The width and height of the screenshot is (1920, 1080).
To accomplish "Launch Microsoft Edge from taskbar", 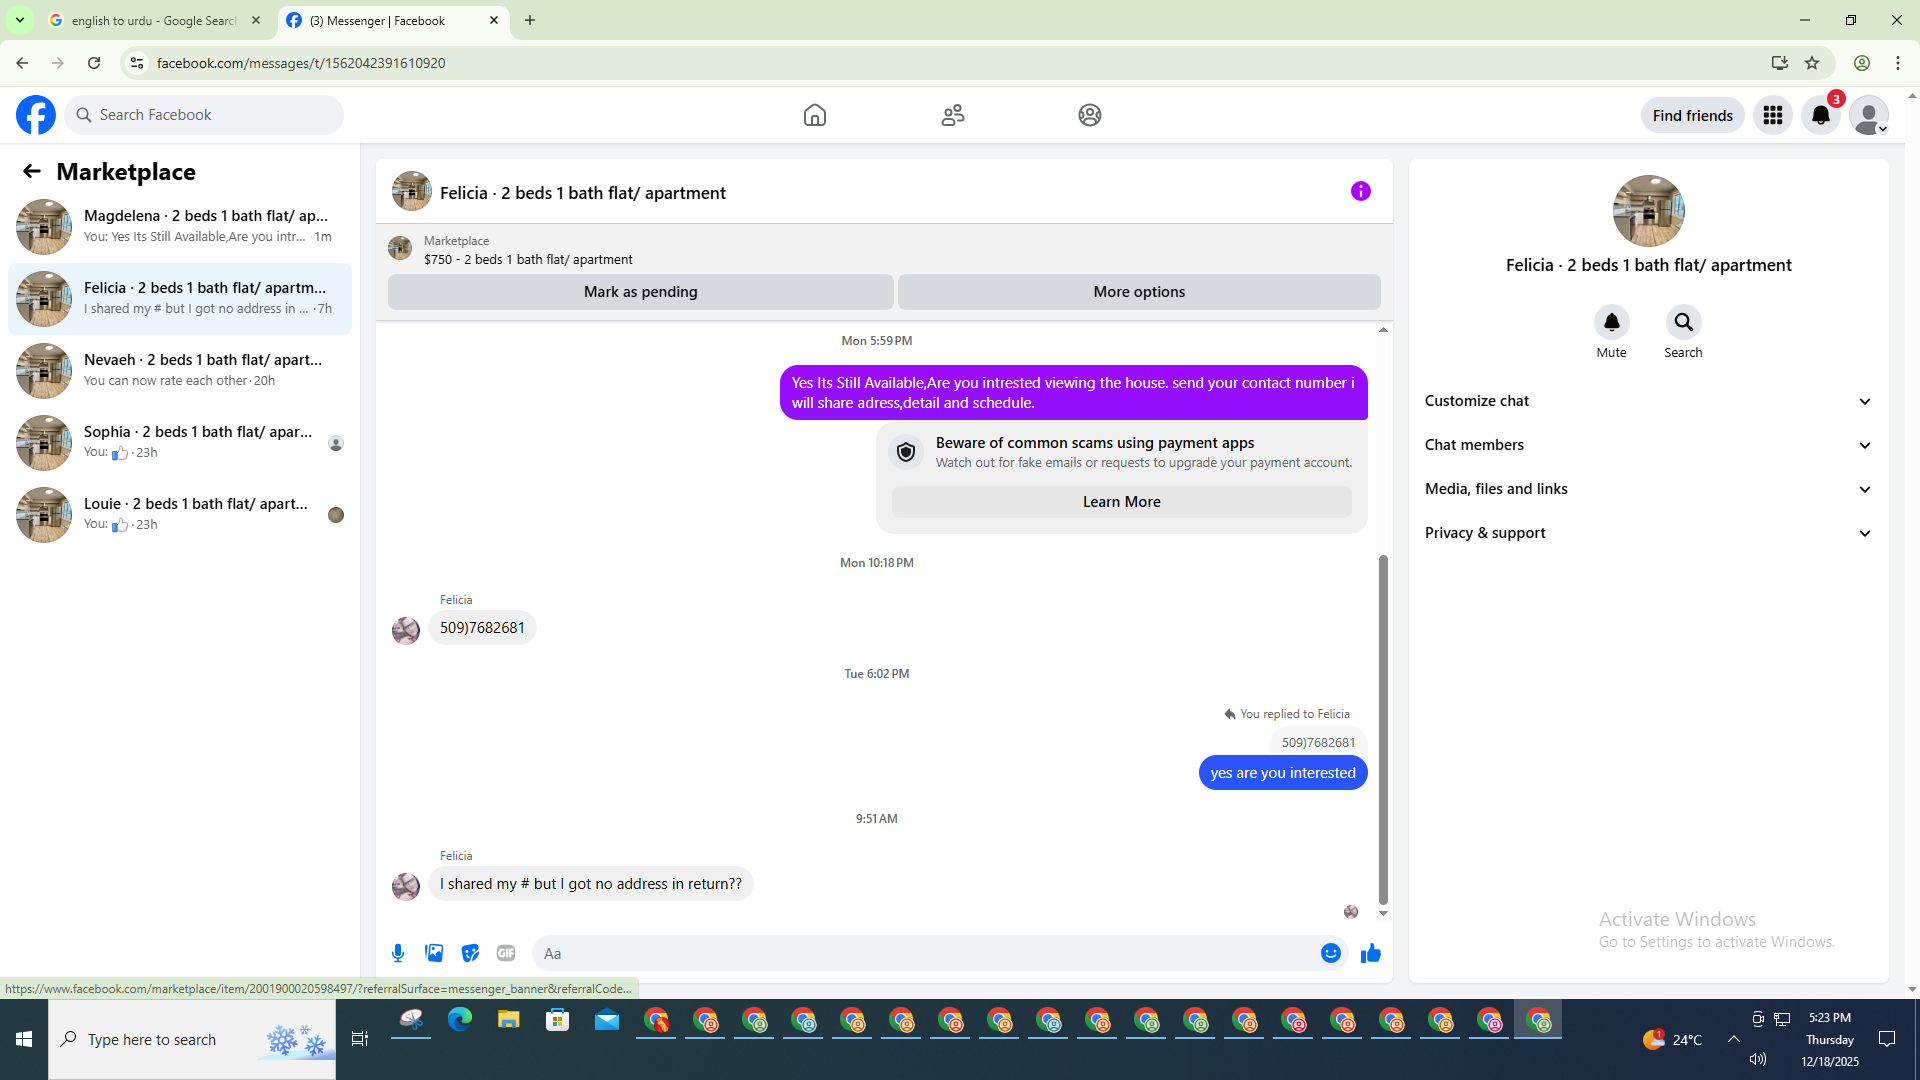I will coord(460,1020).
